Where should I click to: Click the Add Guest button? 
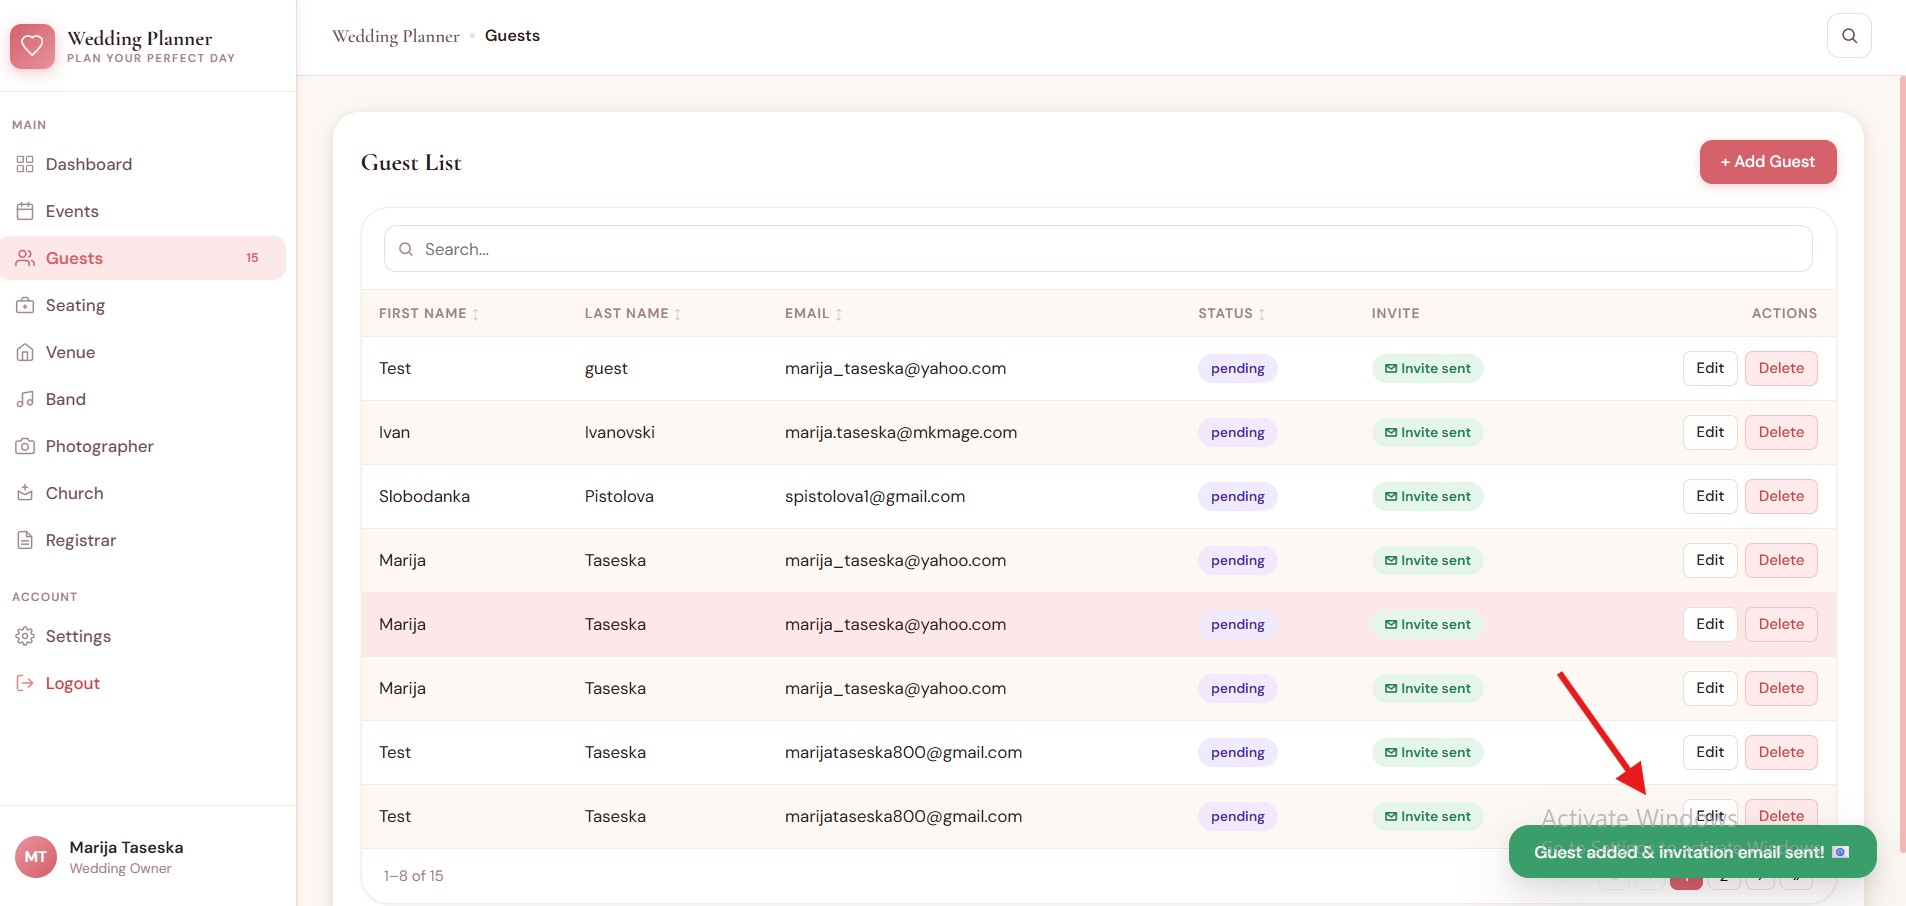click(1767, 162)
